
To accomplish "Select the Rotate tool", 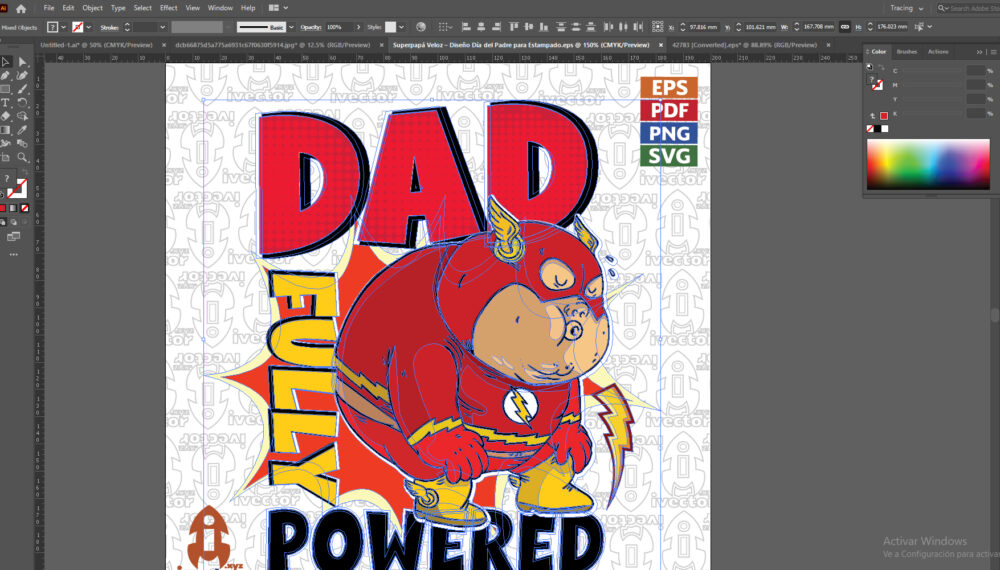I will pyautogui.click(x=22, y=103).
